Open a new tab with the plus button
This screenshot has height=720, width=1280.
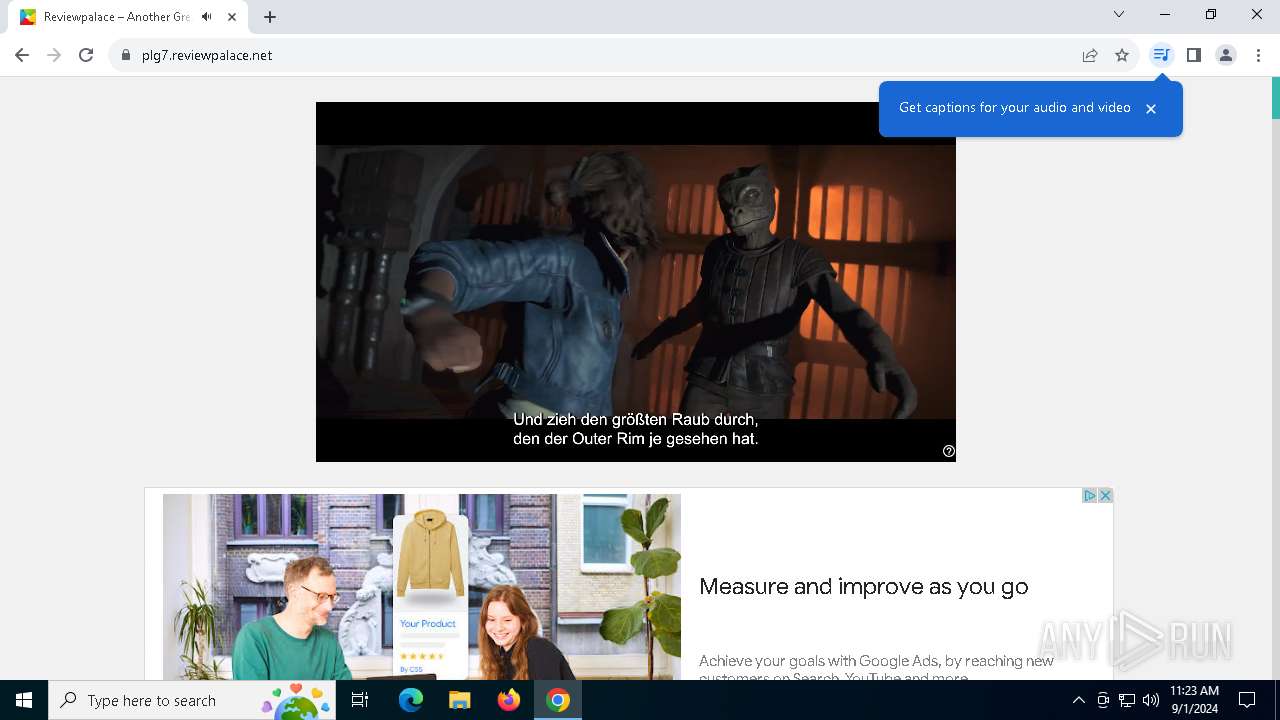pyautogui.click(x=270, y=17)
